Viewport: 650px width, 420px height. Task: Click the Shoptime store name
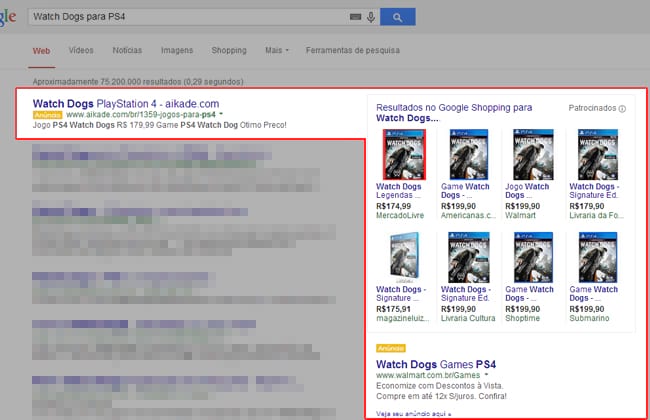522,318
